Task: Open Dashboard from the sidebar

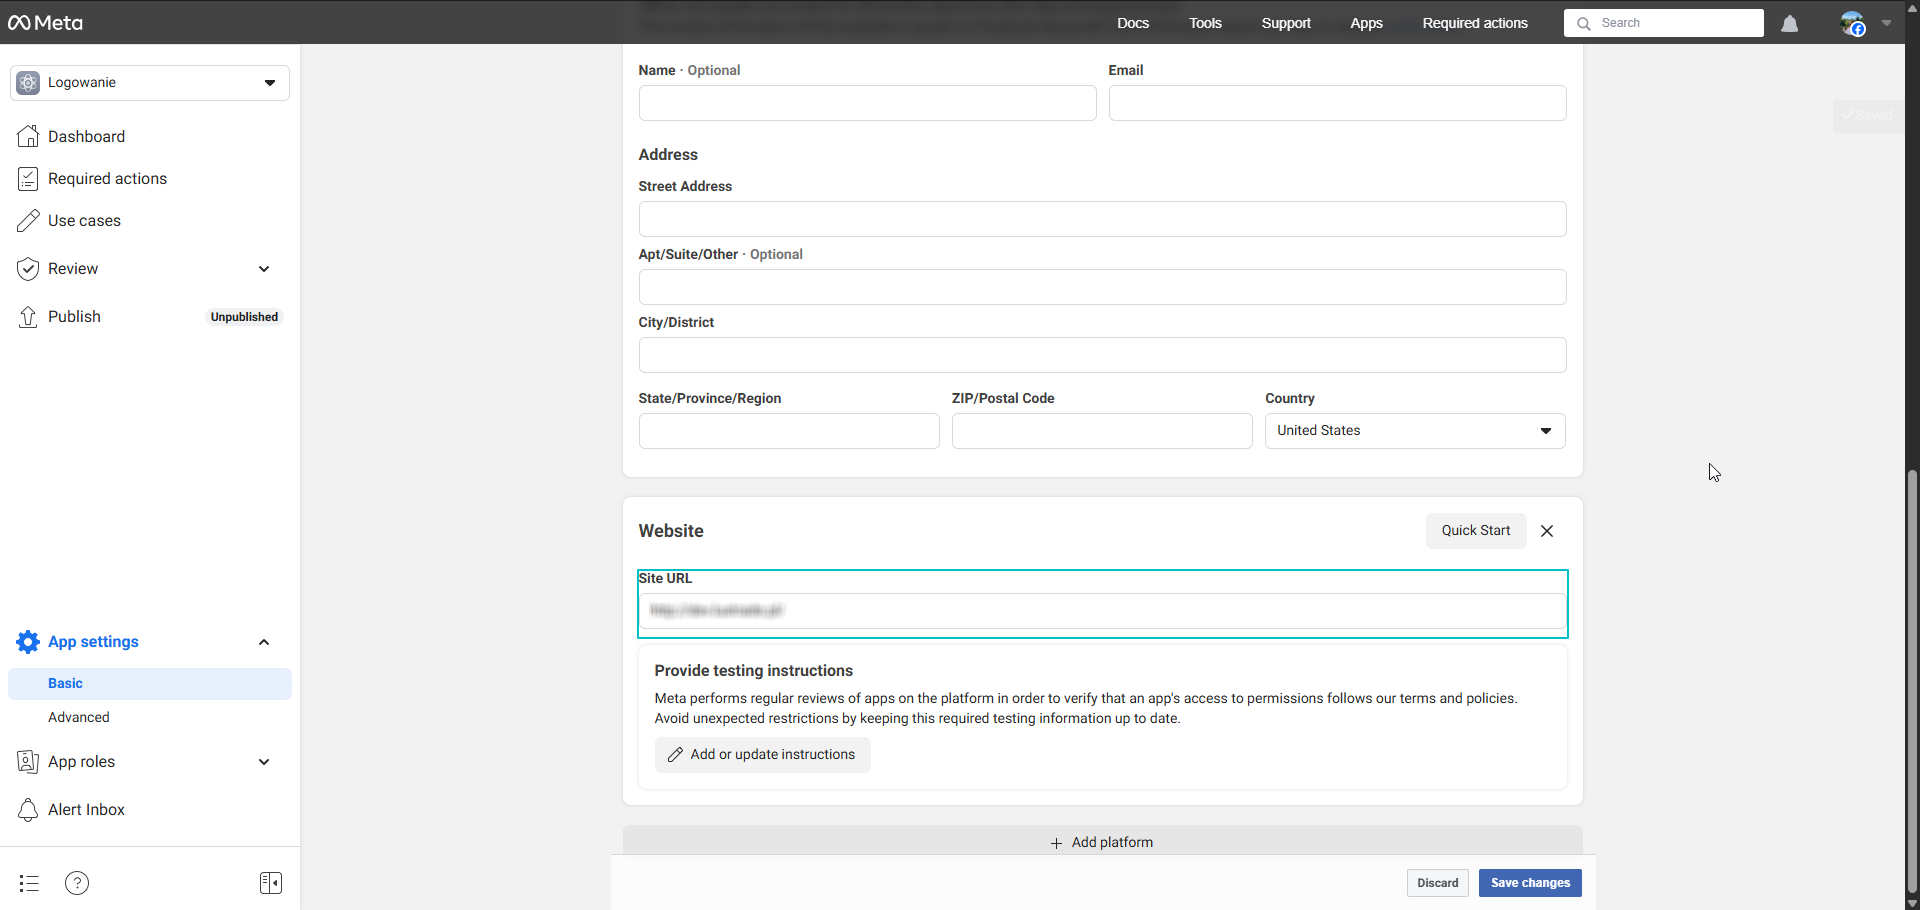Action: [86, 137]
